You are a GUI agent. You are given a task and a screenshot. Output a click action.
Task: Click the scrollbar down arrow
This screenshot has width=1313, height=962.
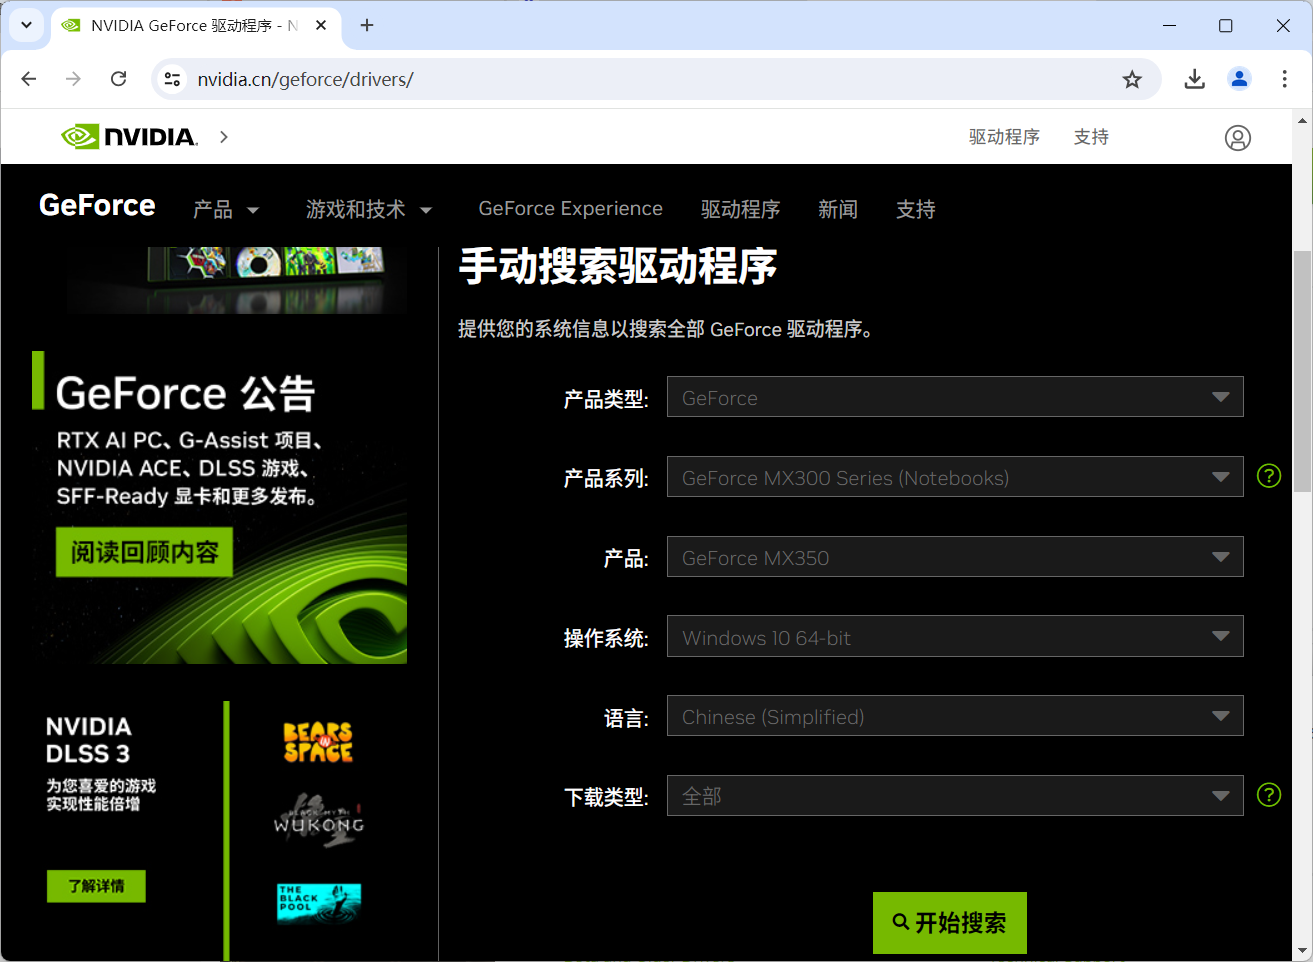(1302, 950)
